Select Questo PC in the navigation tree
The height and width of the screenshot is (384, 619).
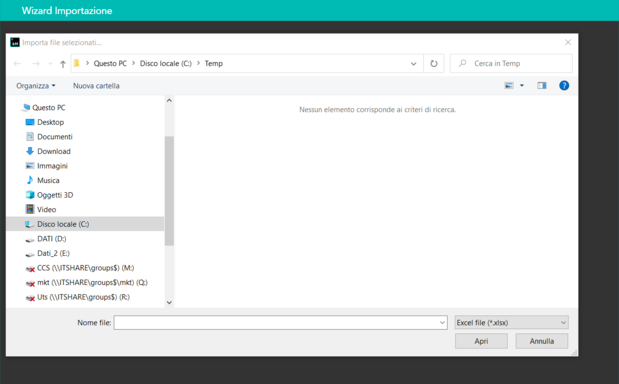[49, 107]
